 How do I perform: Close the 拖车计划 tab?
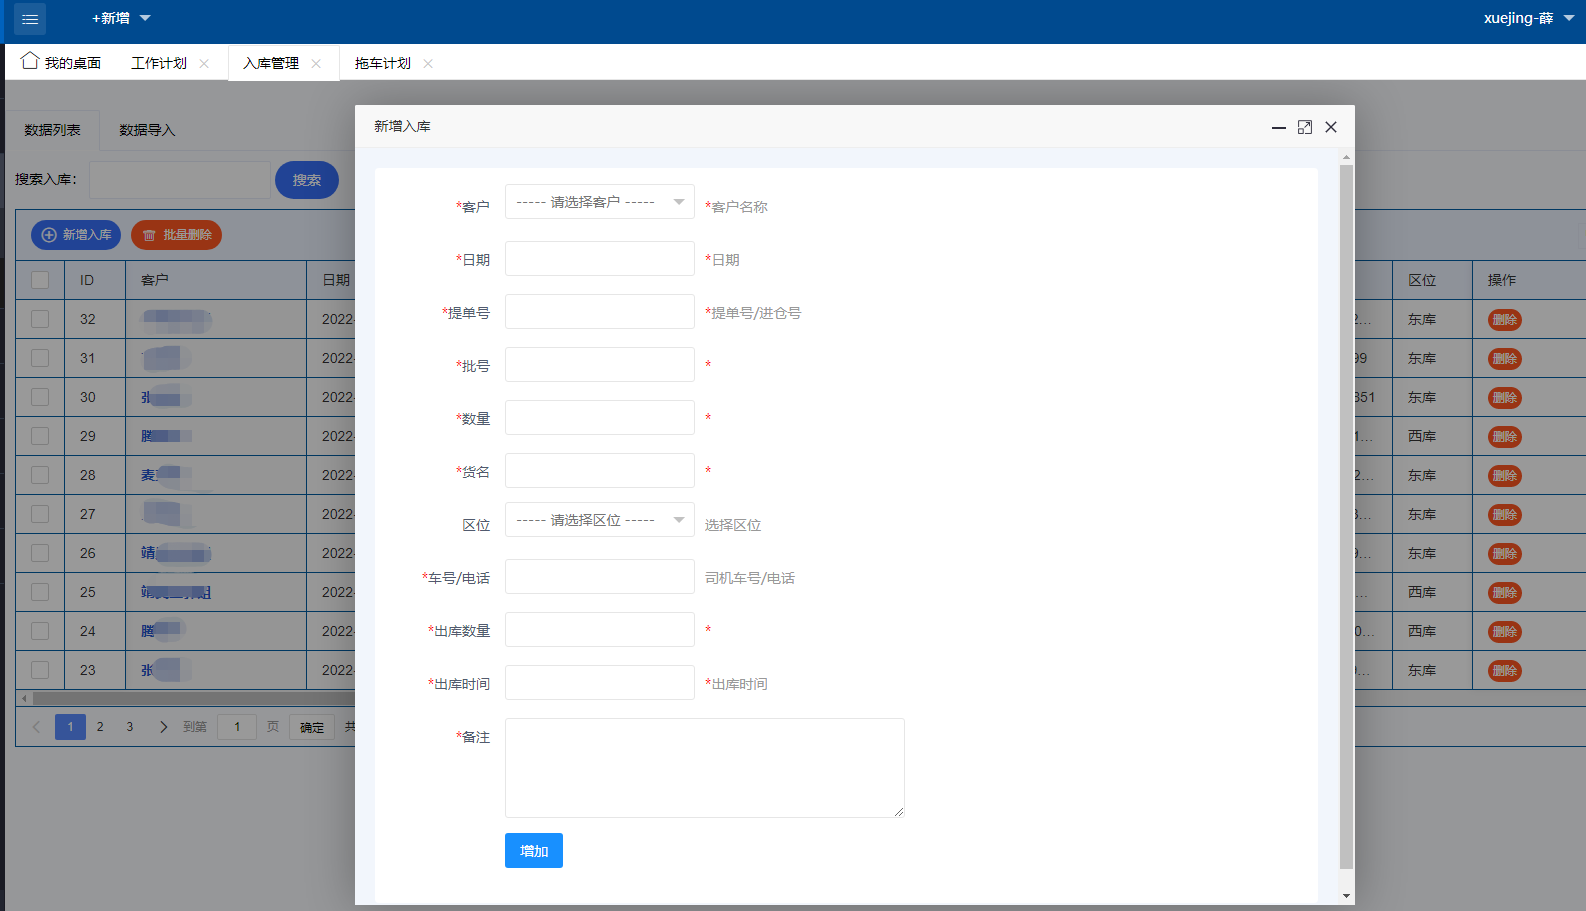pyautogui.click(x=428, y=63)
